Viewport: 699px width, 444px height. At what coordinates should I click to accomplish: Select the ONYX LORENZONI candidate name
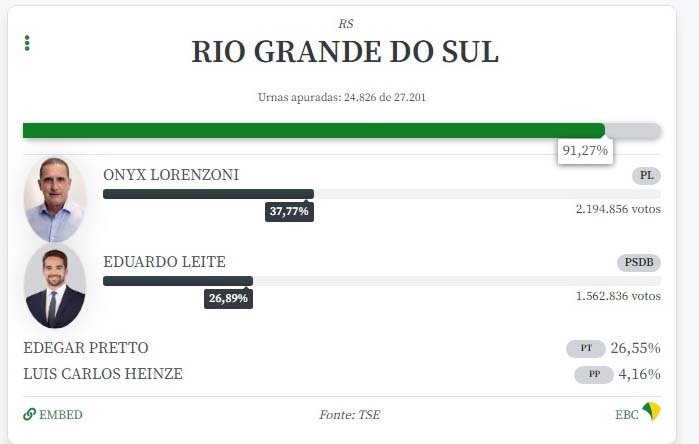coord(171,175)
